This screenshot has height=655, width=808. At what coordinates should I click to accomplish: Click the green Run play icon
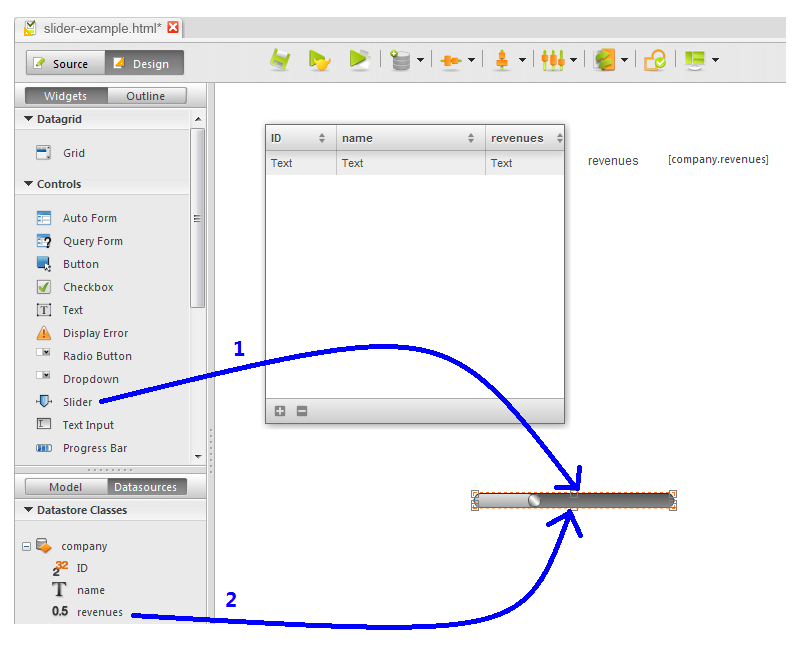(x=358, y=61)
